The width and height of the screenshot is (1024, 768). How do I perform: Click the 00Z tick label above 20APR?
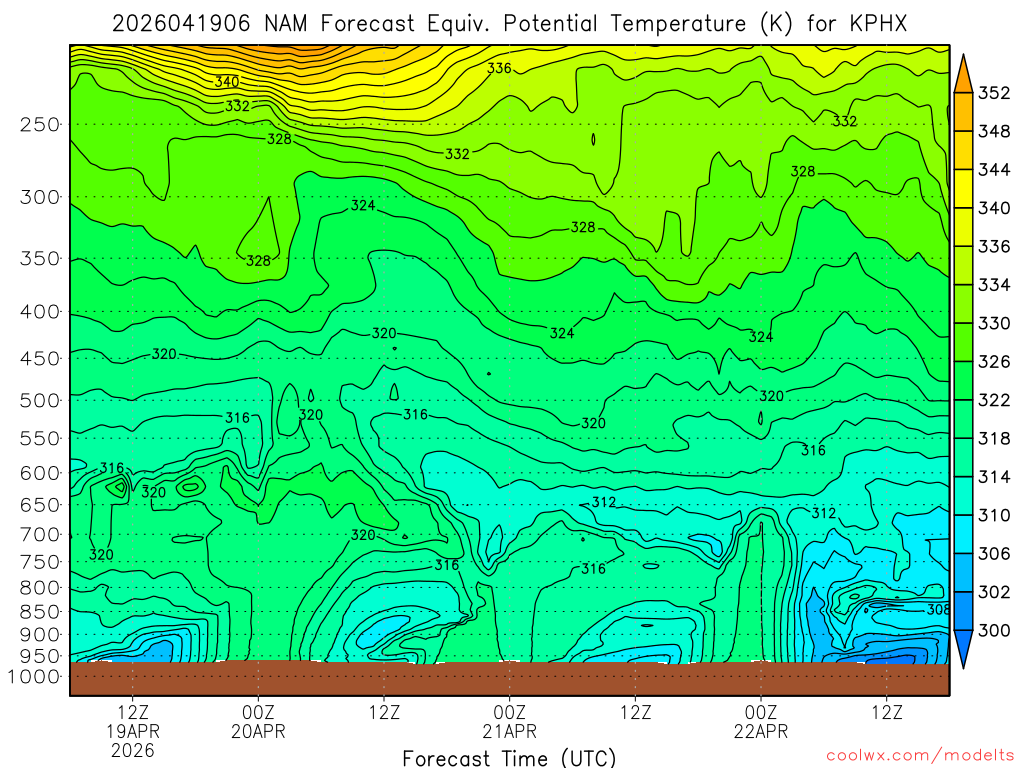click(258, 712)
